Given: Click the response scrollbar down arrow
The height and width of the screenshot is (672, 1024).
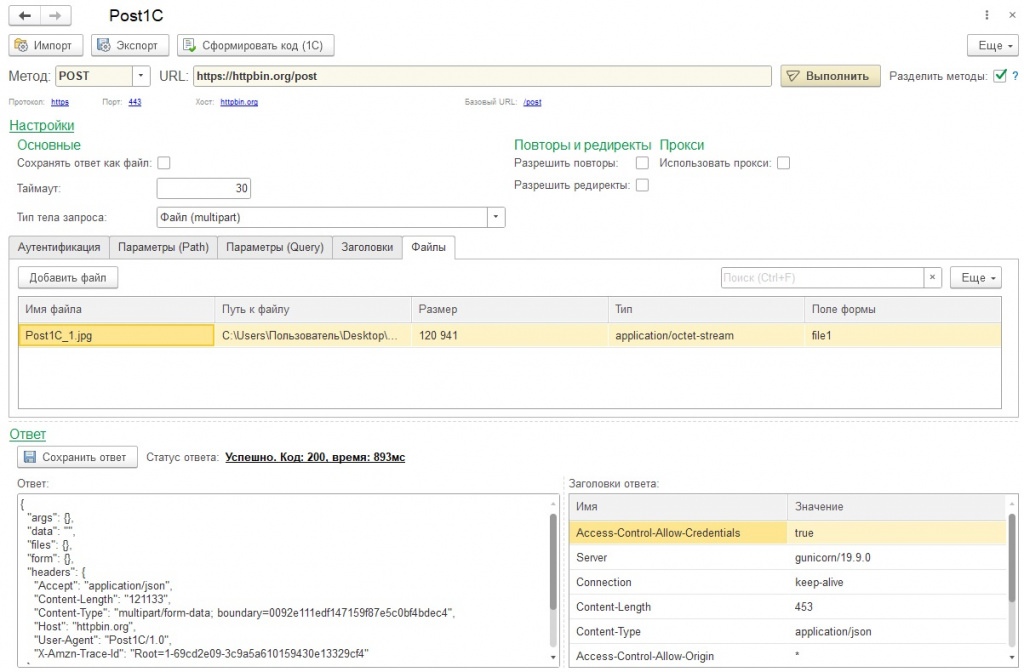Looking at the screenshot, I should tap(554, 658).
